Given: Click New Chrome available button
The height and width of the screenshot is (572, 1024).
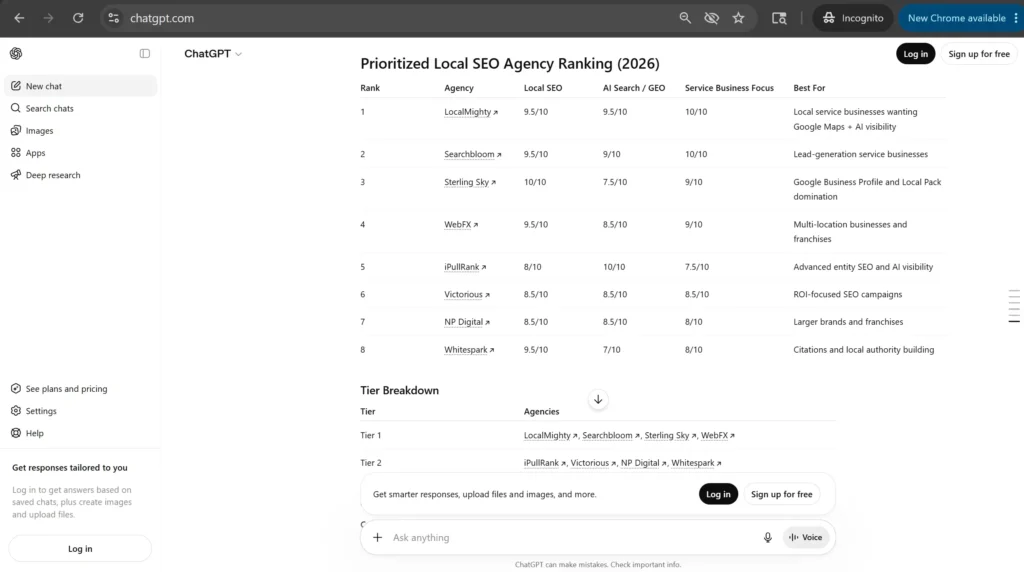Looking at the screenshot, I should coord(956,18).
